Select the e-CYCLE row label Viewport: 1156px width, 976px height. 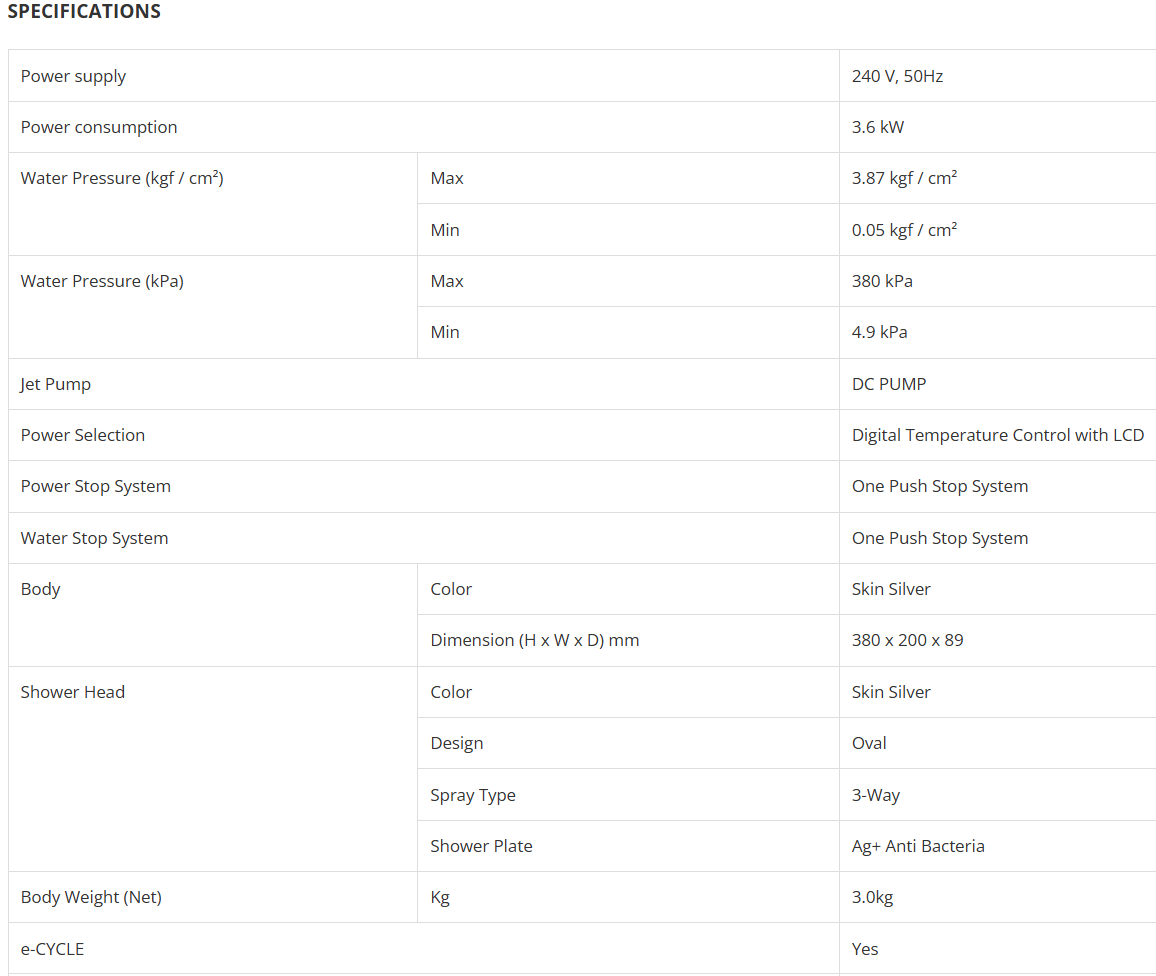click(x=52, y=949)
